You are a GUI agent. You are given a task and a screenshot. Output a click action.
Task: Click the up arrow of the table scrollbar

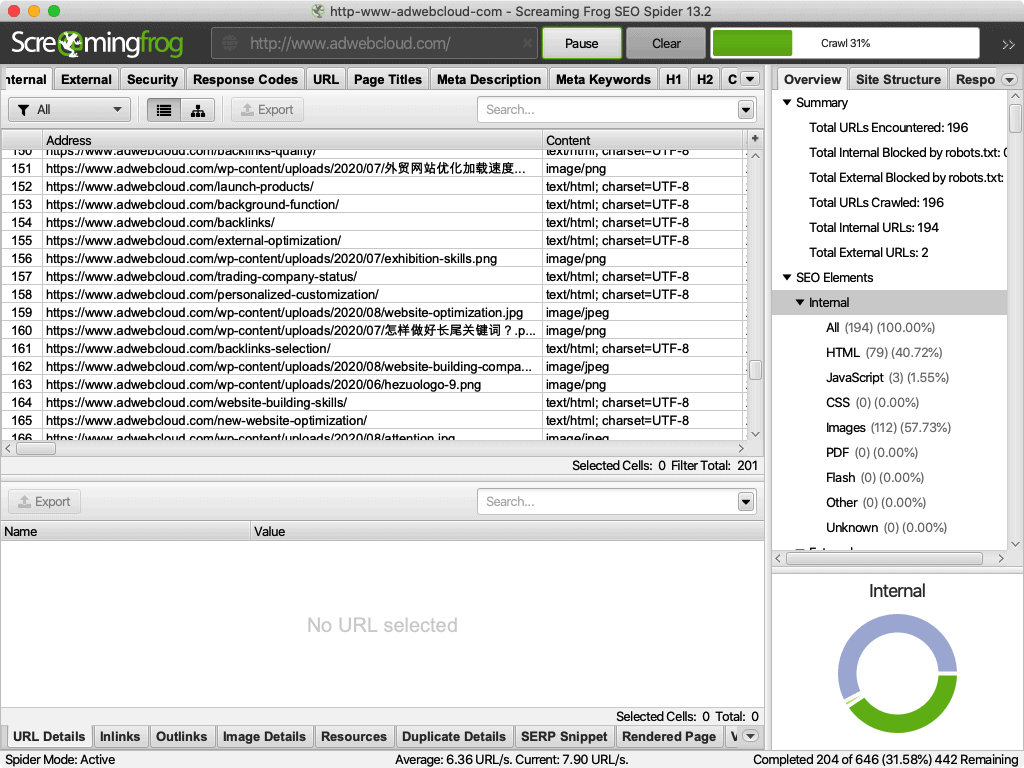click(756, 156)
